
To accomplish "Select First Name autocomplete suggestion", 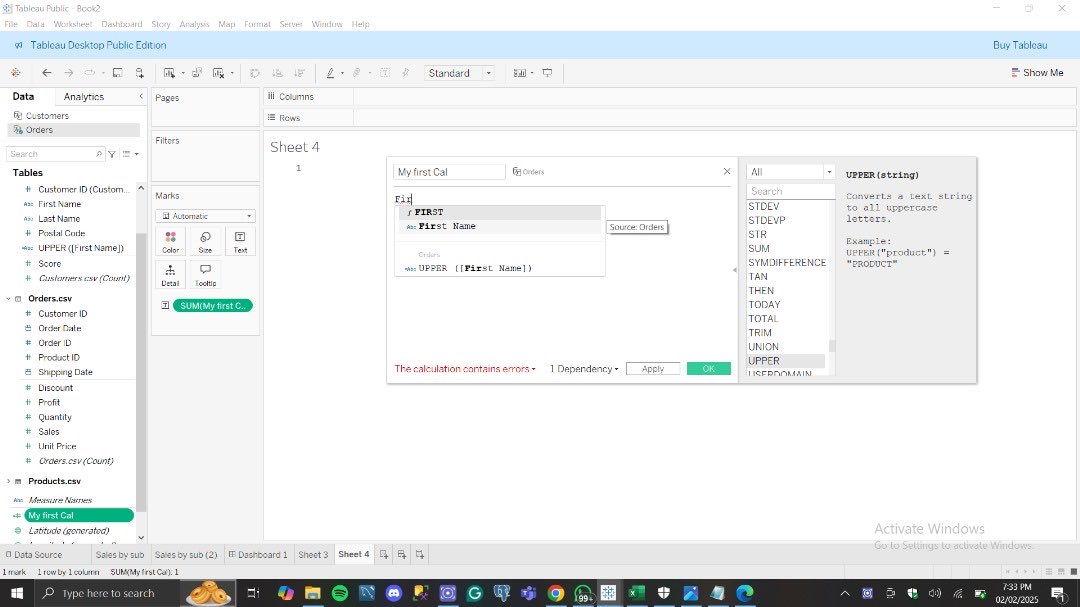I will tap(501, 226).
